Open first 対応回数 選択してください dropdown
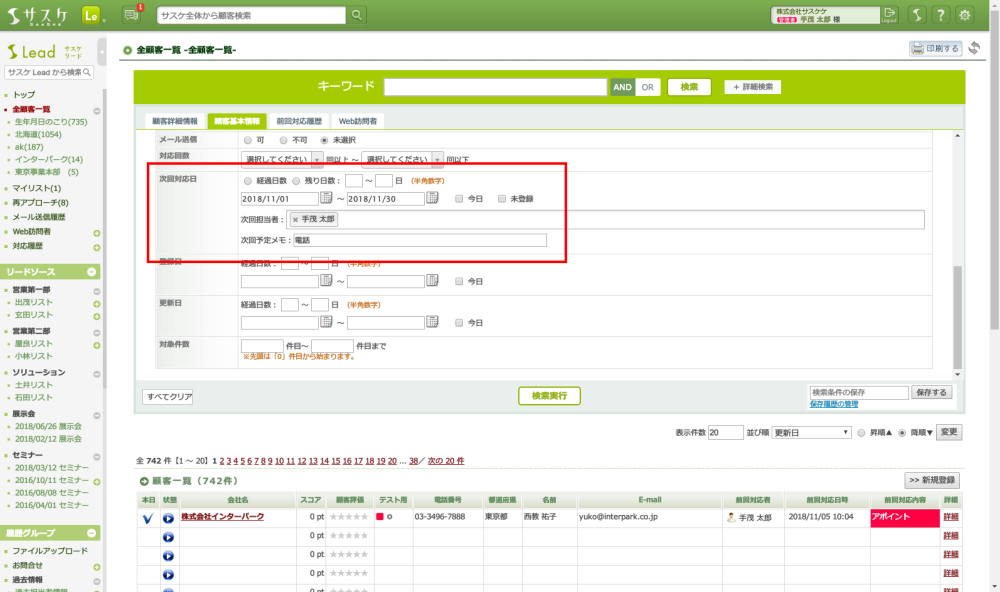 pos(282,159)
